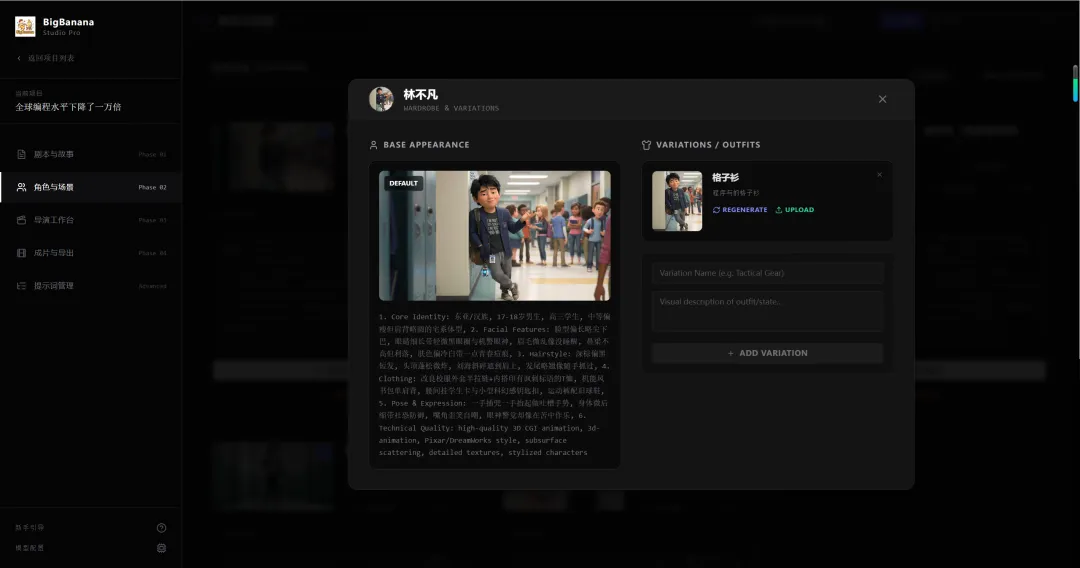This screenshot has width=1080, height=568.
Task: Click the Core Identity description text block
Action: (495, 384)
